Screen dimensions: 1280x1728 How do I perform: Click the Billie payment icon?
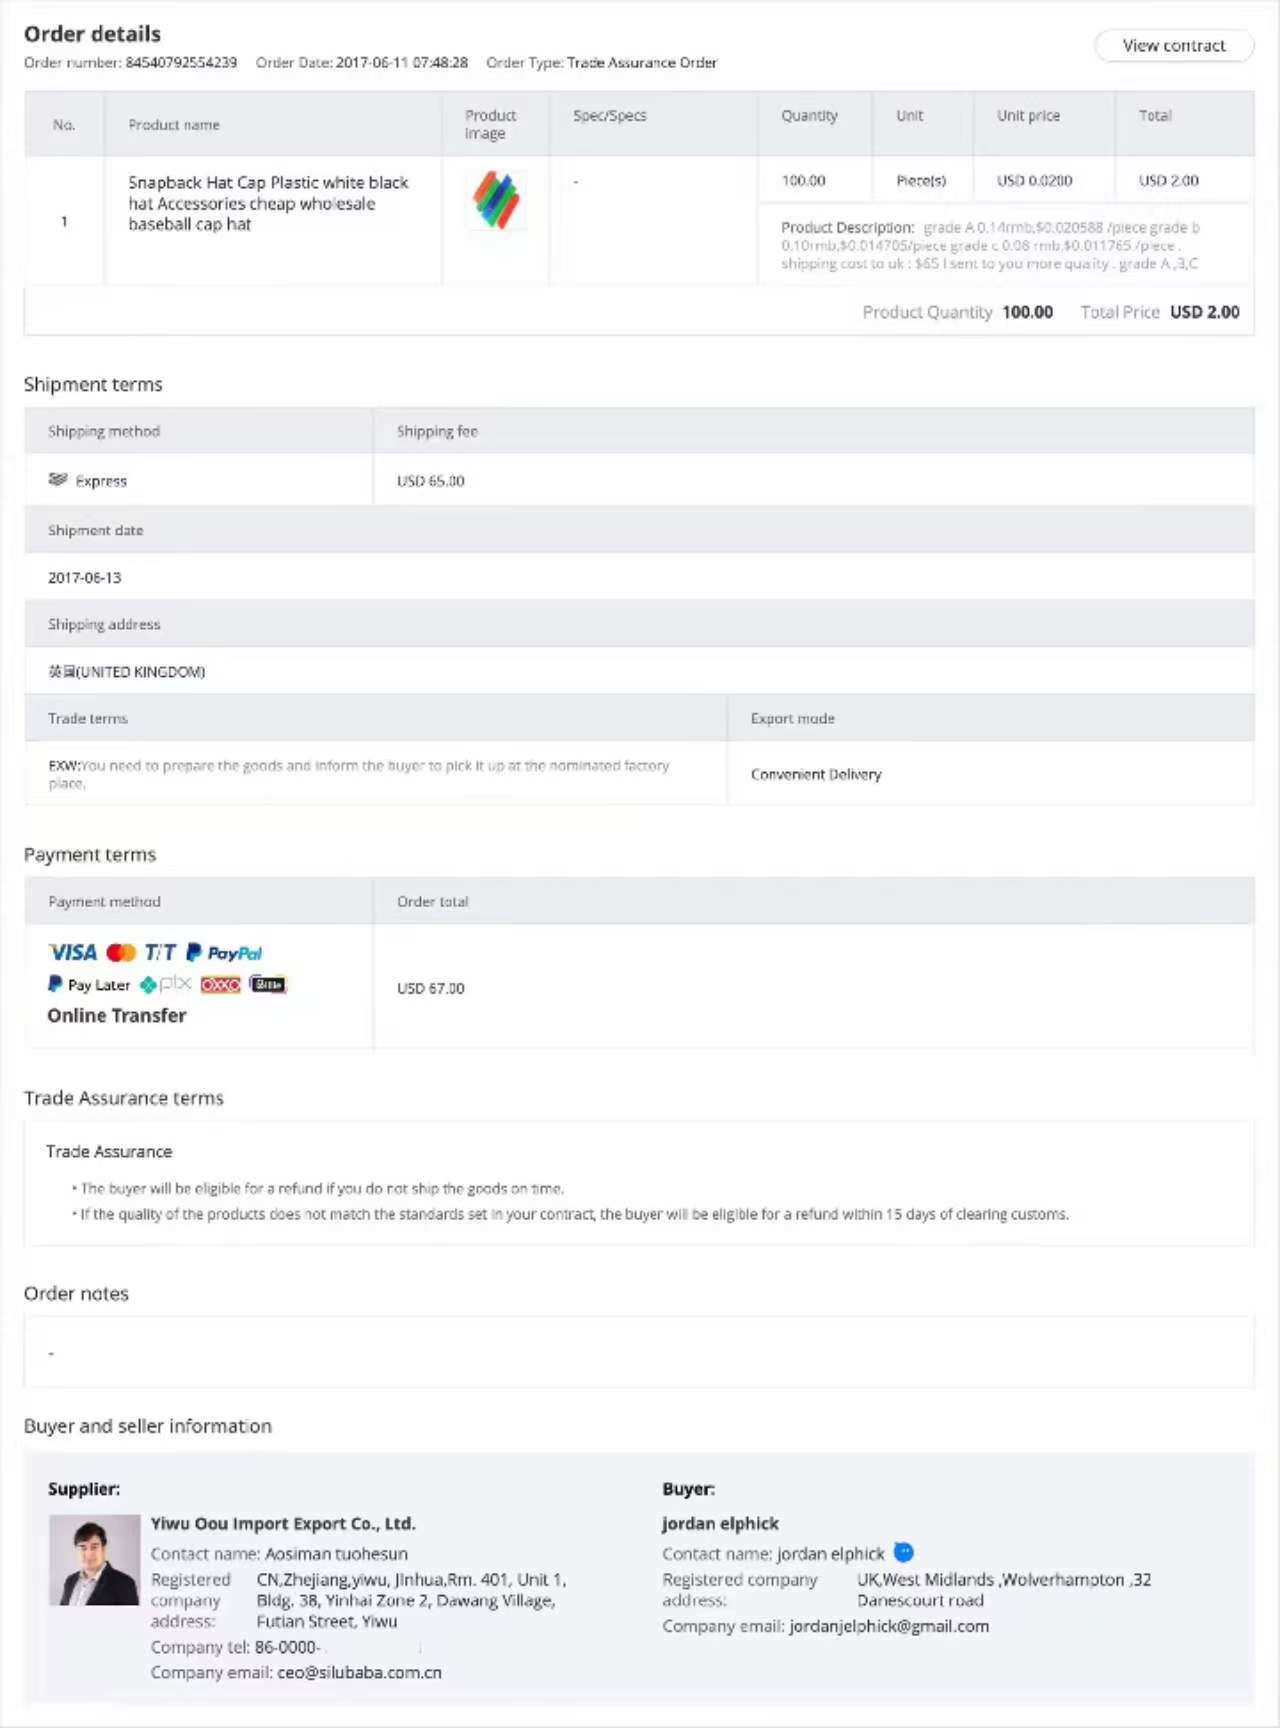(x=267, y=985)
